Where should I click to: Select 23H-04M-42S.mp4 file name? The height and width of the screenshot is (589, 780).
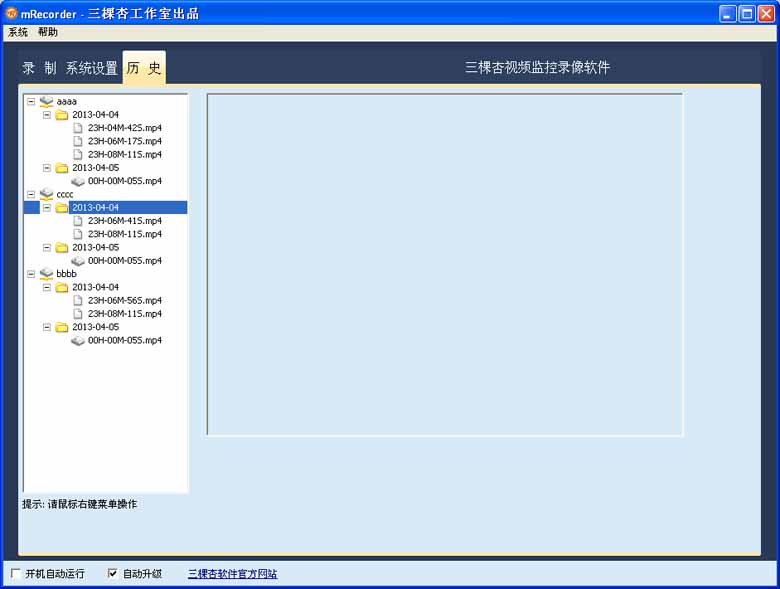pyautogui.click(x=125, y=128)
